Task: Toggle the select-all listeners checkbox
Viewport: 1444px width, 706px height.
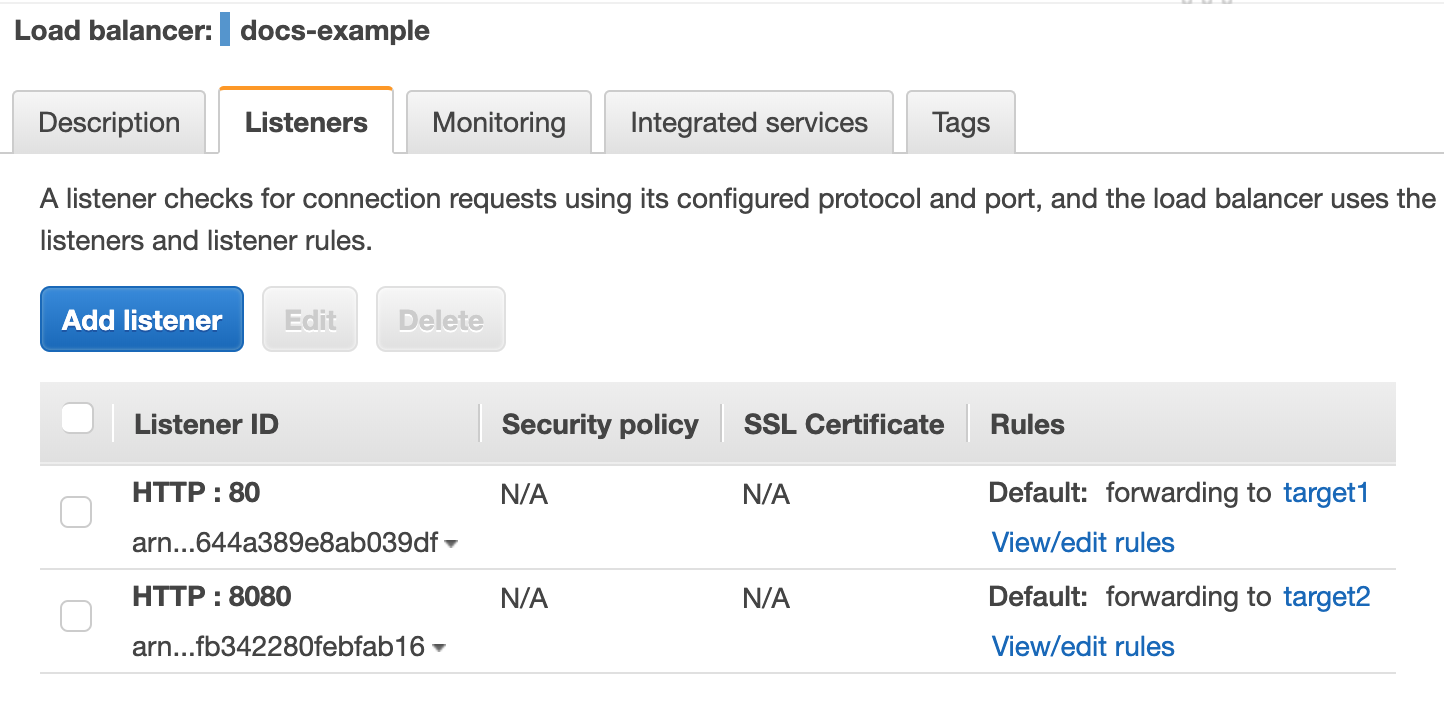Action: pos(77,419)
